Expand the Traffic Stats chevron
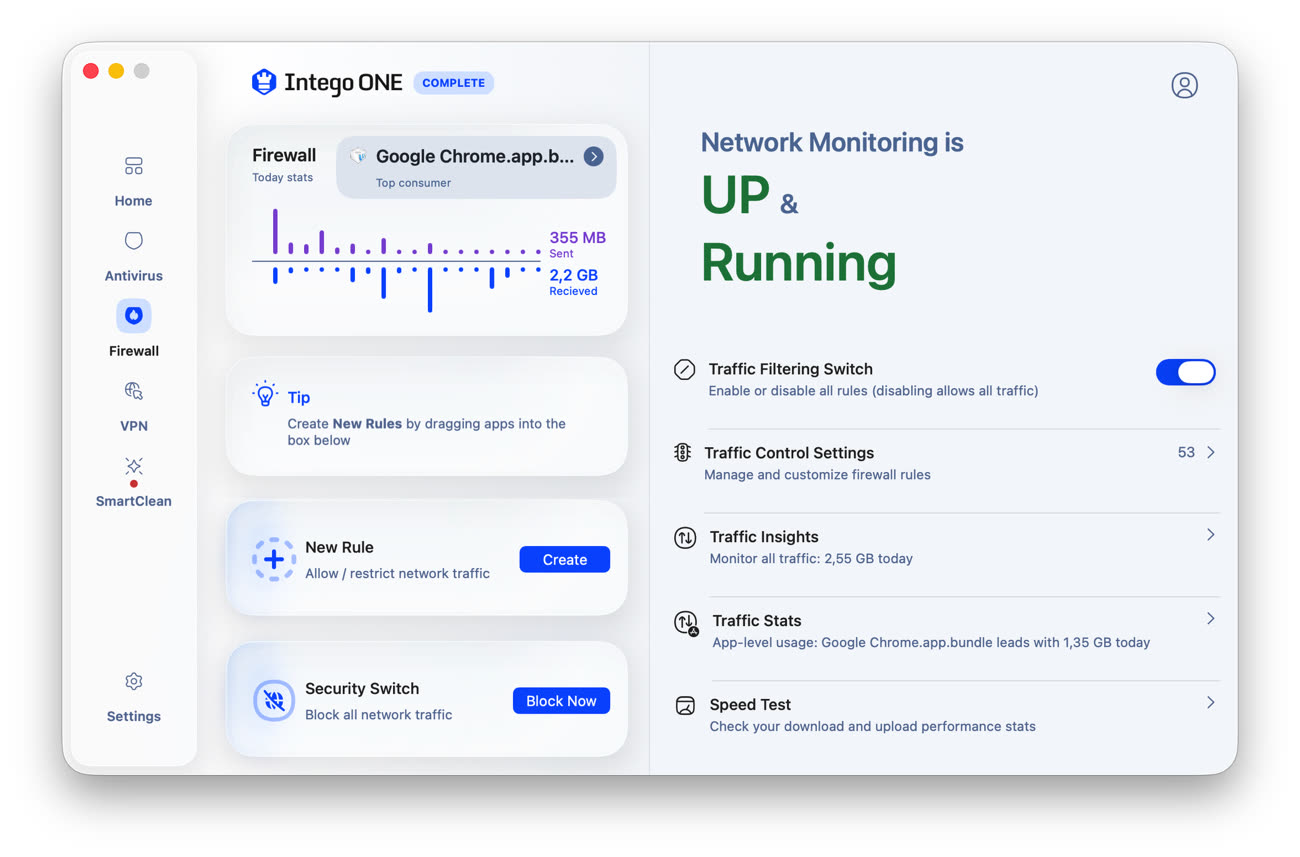Image resolution: width=1300 pixels, height=857 pixels. coord(1210,619)
